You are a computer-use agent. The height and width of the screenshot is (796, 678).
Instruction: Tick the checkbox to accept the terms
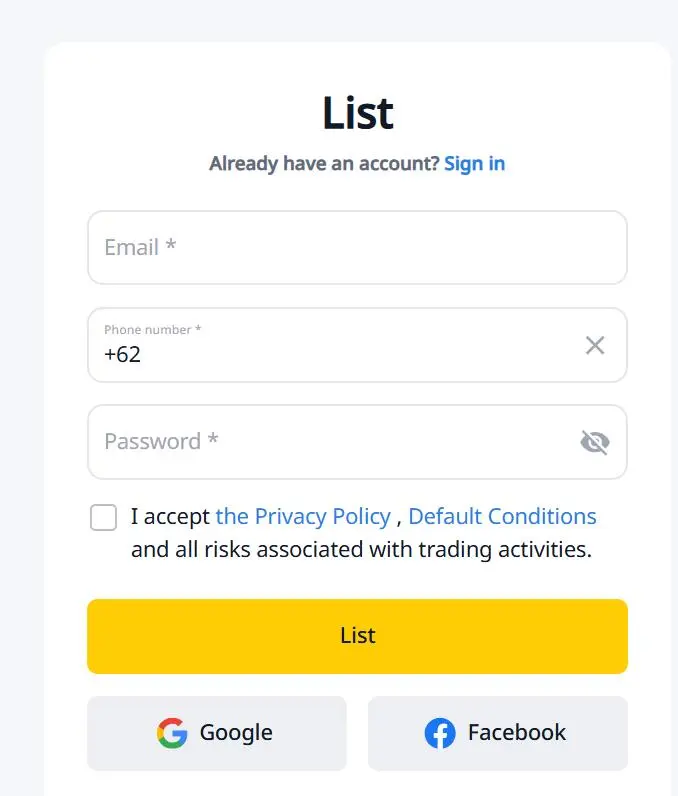point(104,517)
